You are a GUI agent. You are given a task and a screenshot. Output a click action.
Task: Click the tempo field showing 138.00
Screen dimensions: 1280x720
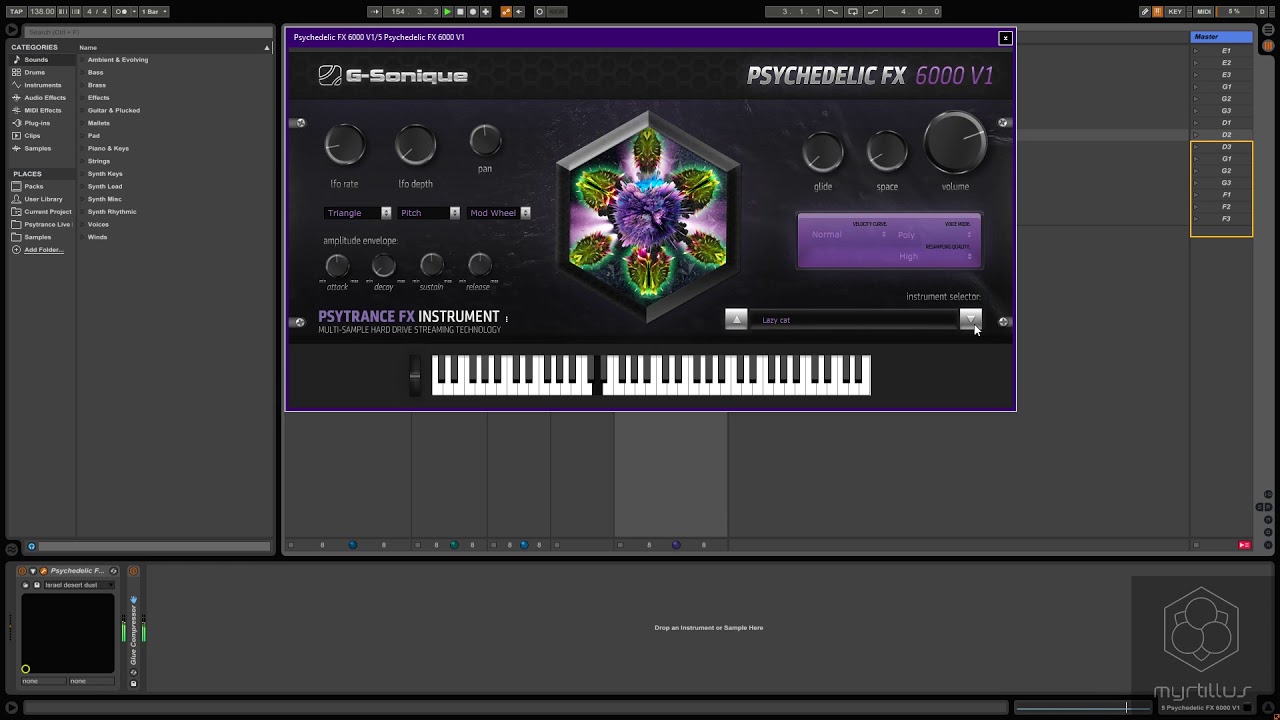tap(42, 12)
